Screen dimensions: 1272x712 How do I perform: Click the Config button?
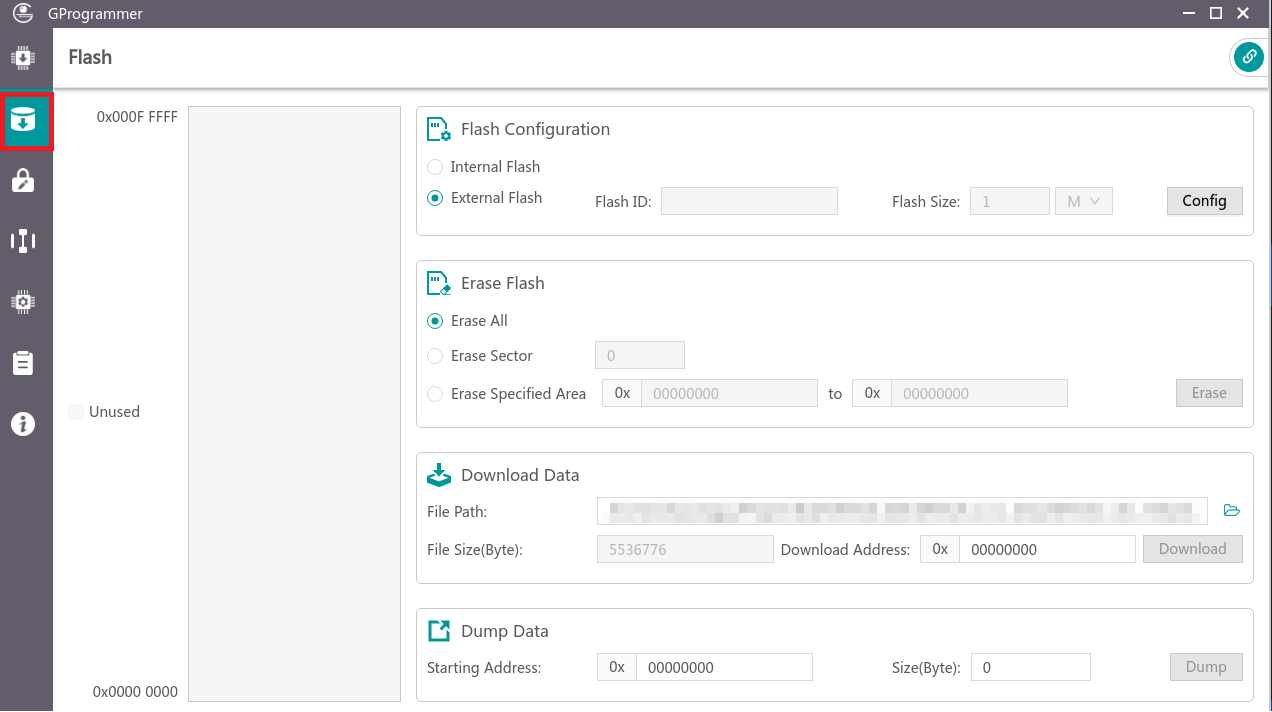point(1204,201)
